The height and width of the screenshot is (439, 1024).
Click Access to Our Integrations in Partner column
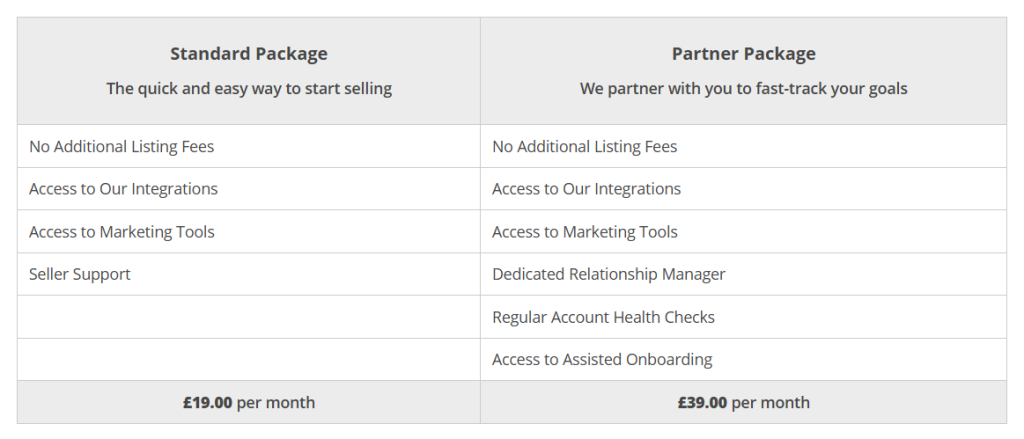click(586, 189)
